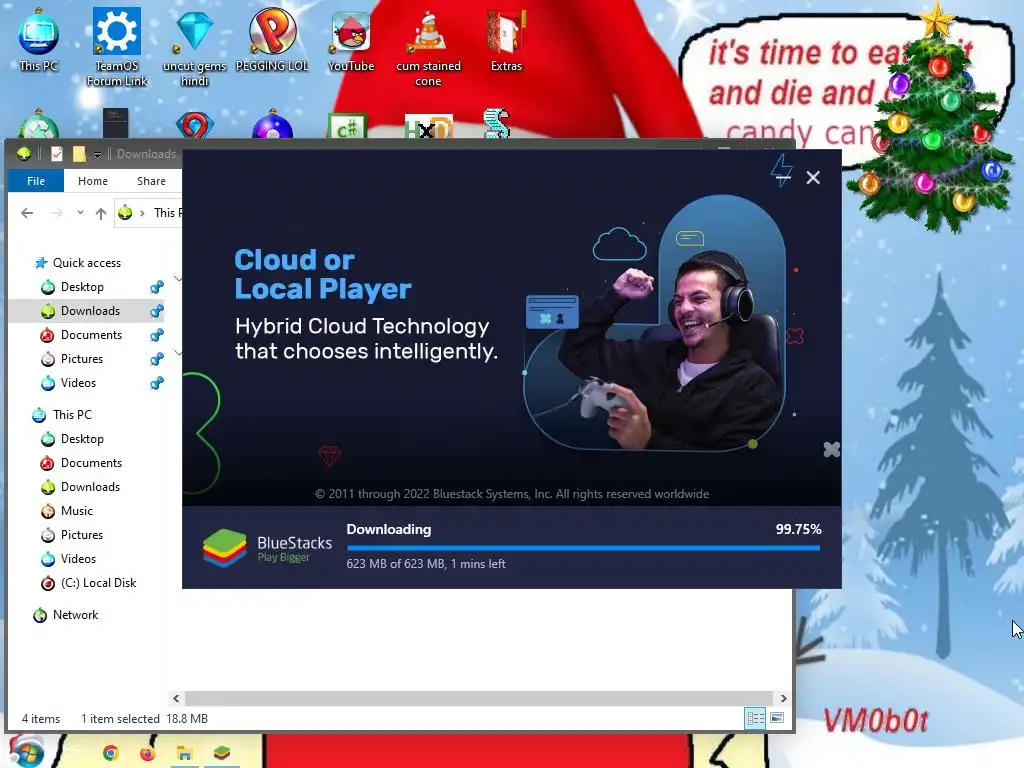Open TeamOS Forum Link desktop shortcut
The image size is (1024, 768).
point(117,47)
